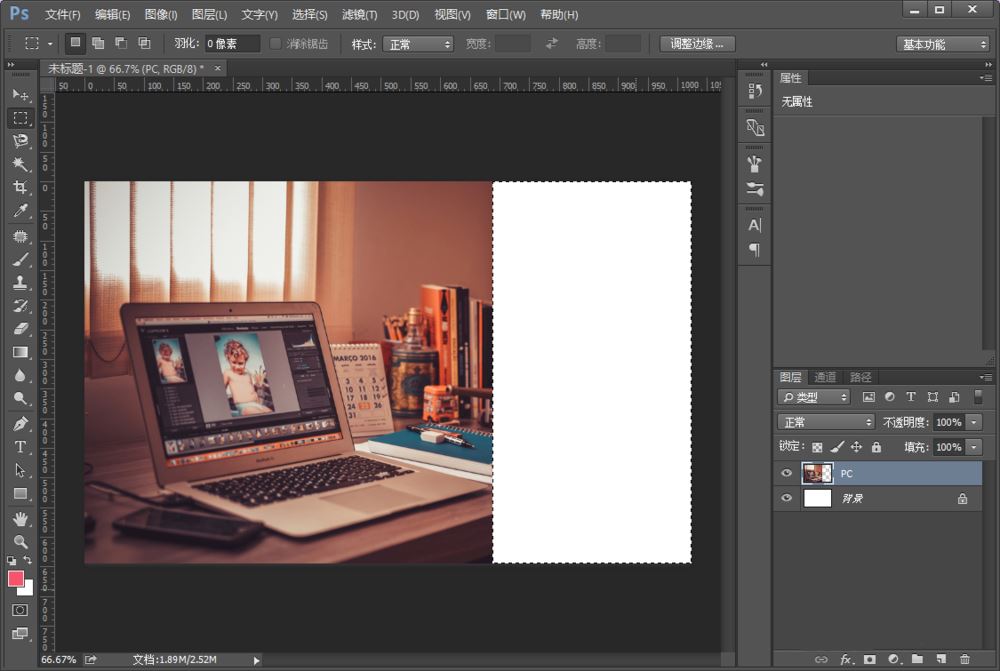
Task: Toggle lock position
Action: pos(857,447)
